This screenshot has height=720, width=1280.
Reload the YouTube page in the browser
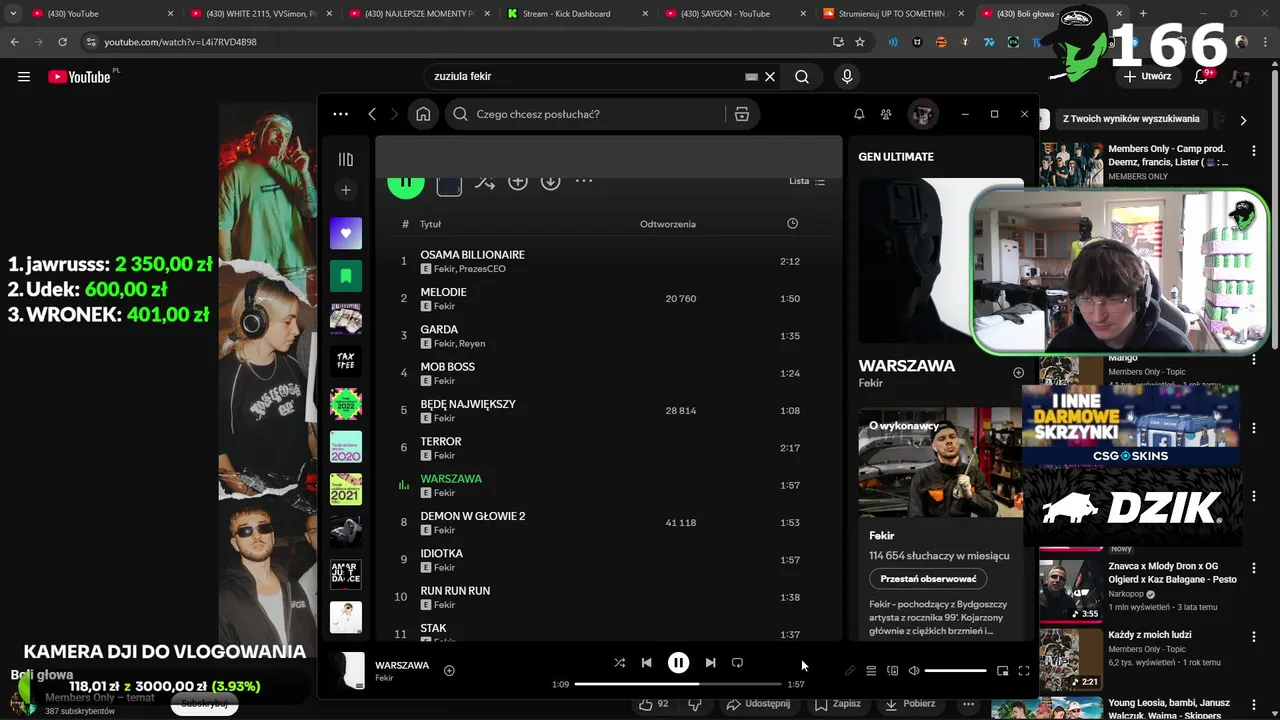[x=63, y=42]
